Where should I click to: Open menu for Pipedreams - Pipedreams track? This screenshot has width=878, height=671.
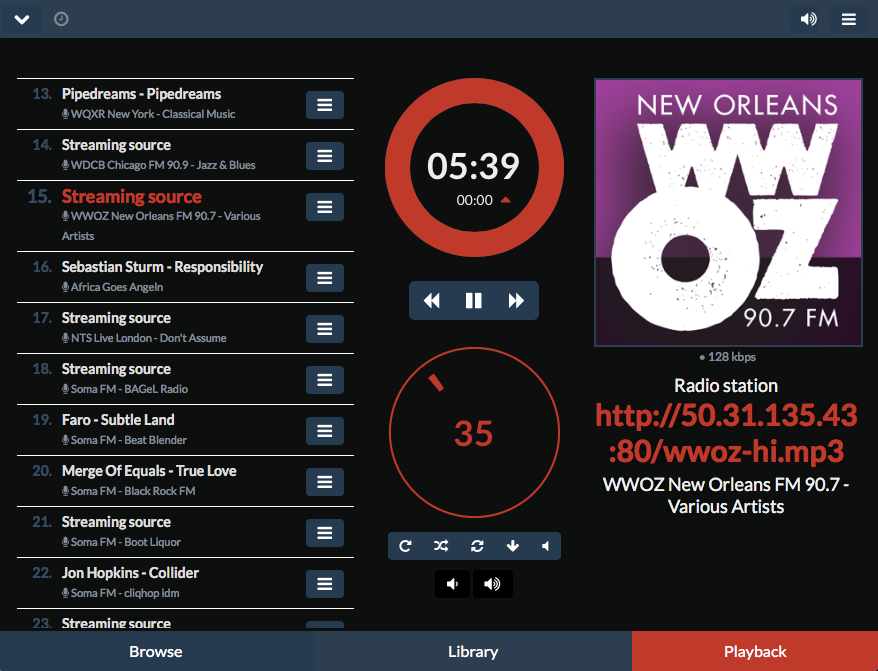tap(325, 105)
